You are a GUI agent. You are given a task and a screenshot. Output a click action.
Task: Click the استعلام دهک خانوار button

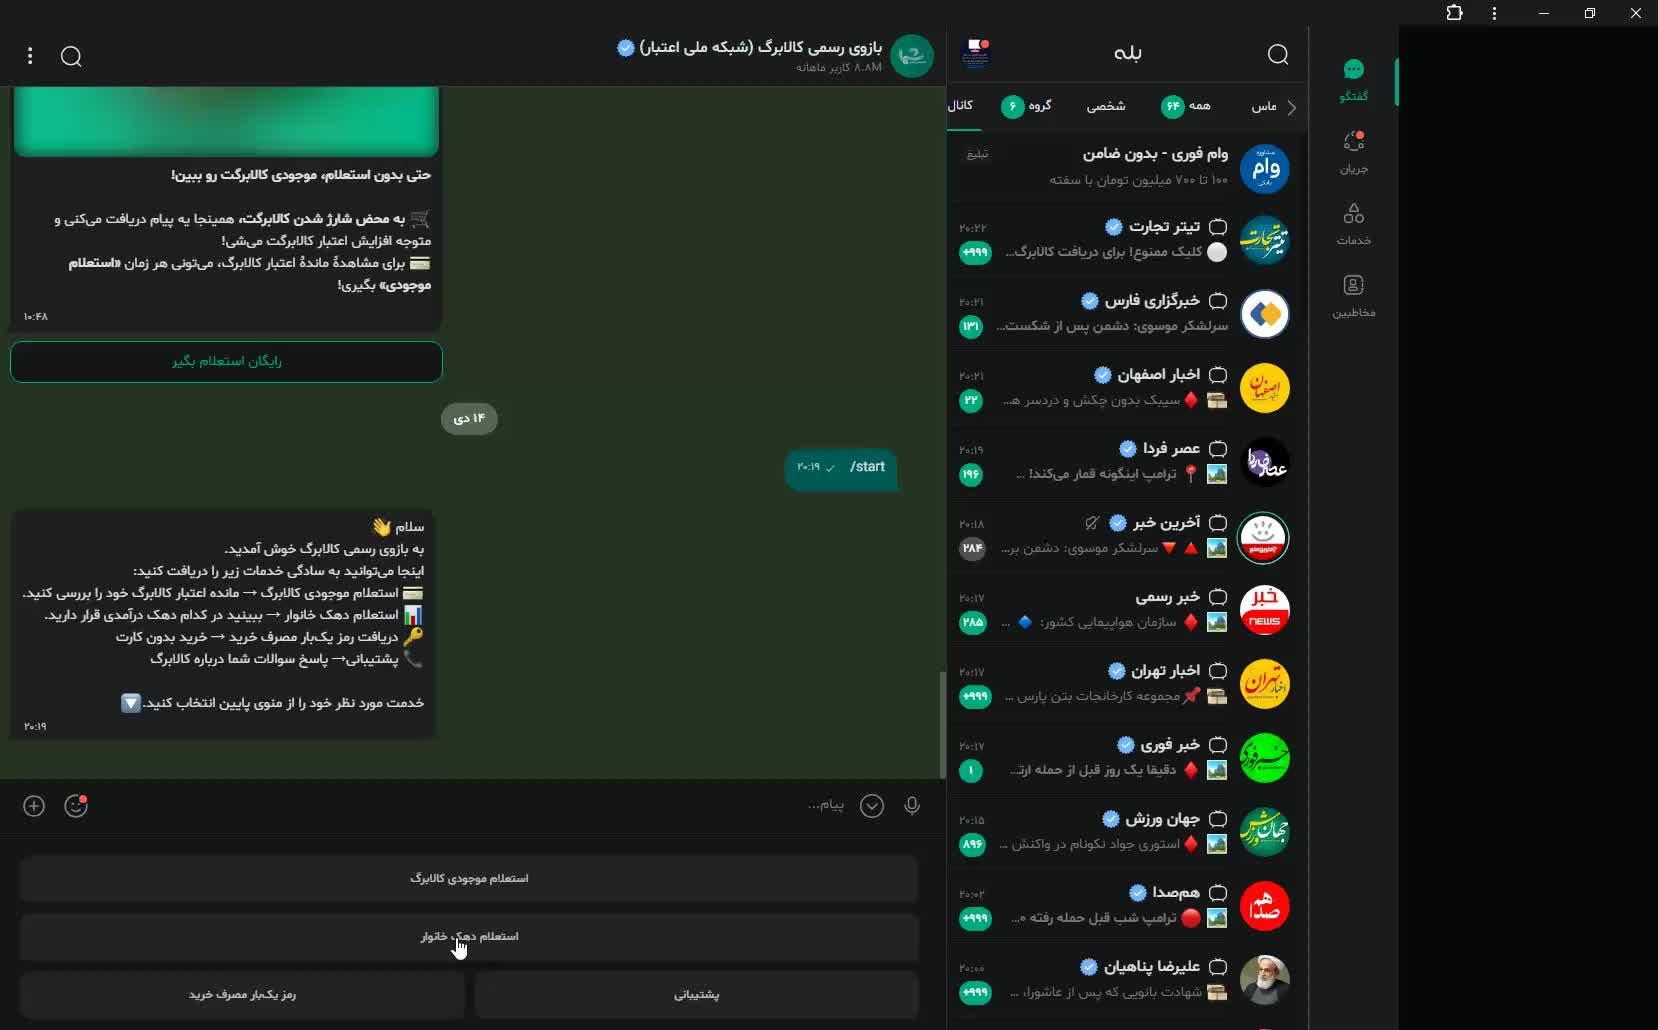coord(469,936)
